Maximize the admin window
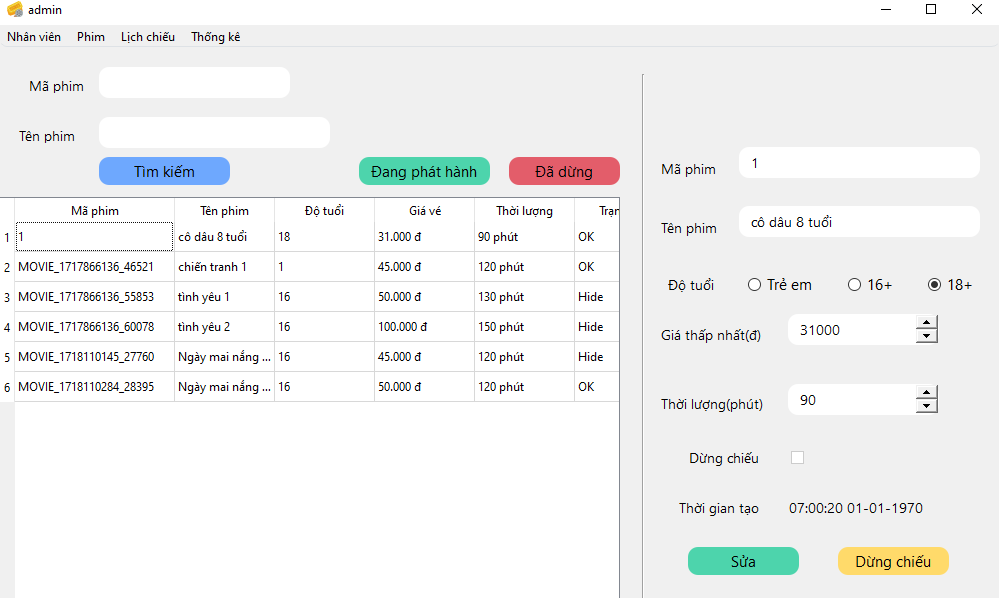Screen dimensions: 999x598 pyautogui.click(x=931, y=9)
